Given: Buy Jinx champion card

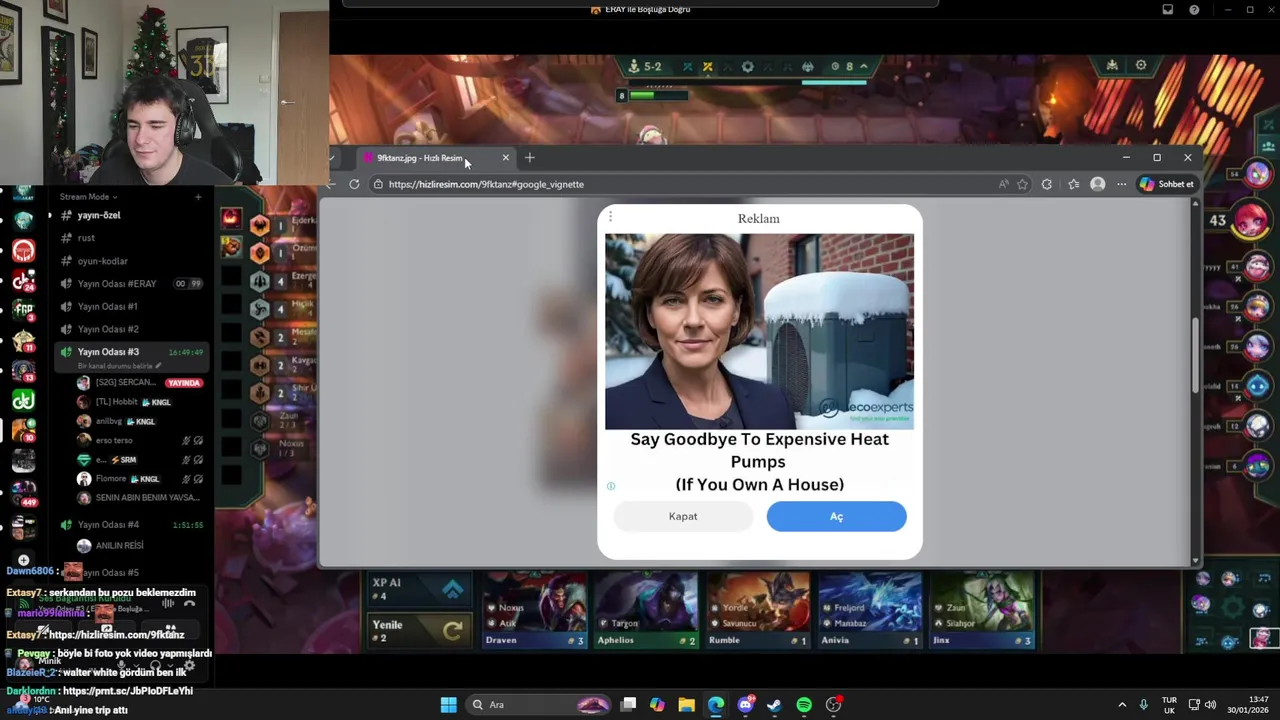Looking at the screenshot, I should coord(982,609).
